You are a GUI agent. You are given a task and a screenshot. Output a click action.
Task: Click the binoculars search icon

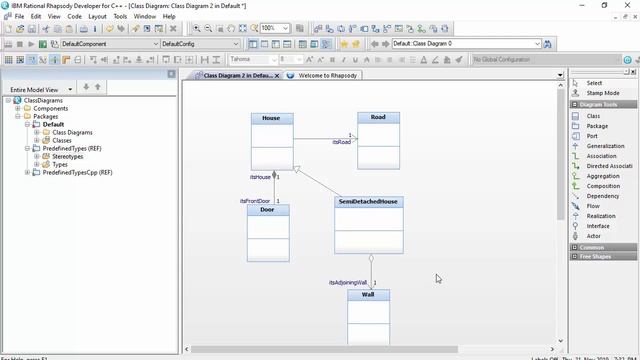[548, 44]
